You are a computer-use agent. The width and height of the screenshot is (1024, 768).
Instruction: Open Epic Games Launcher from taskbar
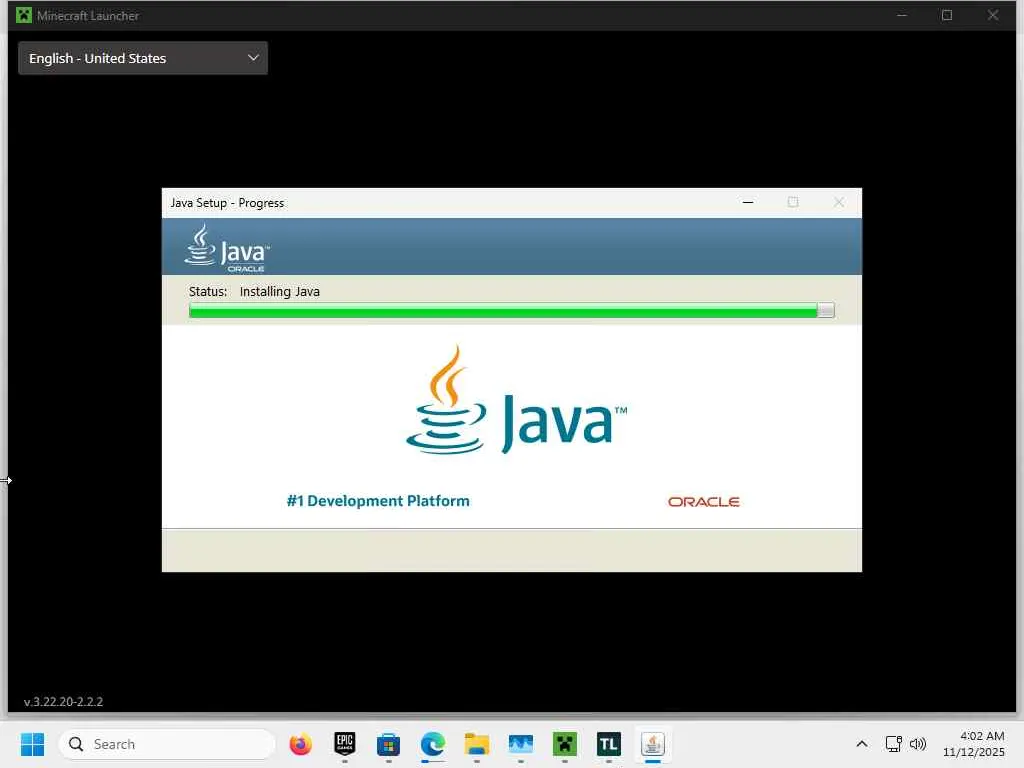(x=345, y=744)
